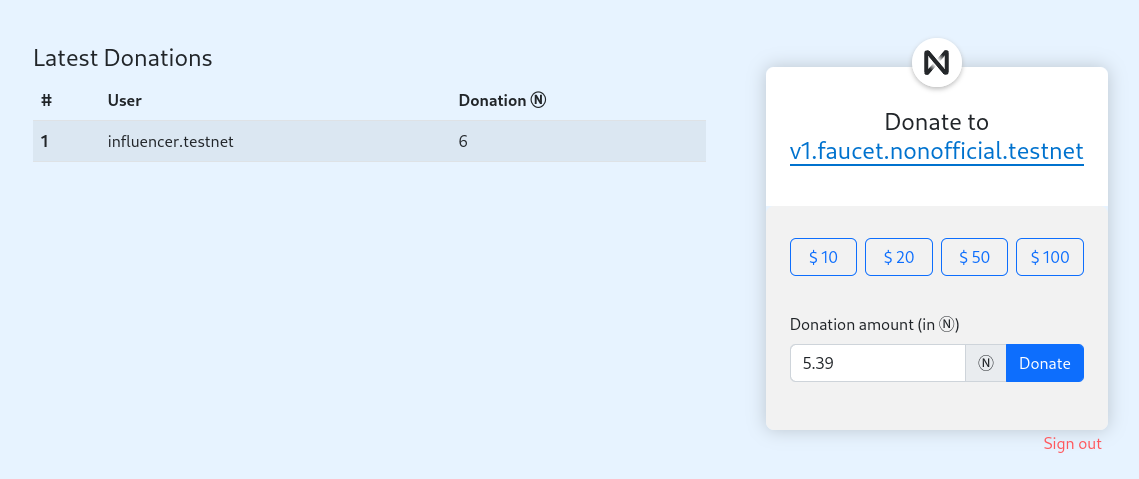Click the User column header

click(x=125, y=100)
